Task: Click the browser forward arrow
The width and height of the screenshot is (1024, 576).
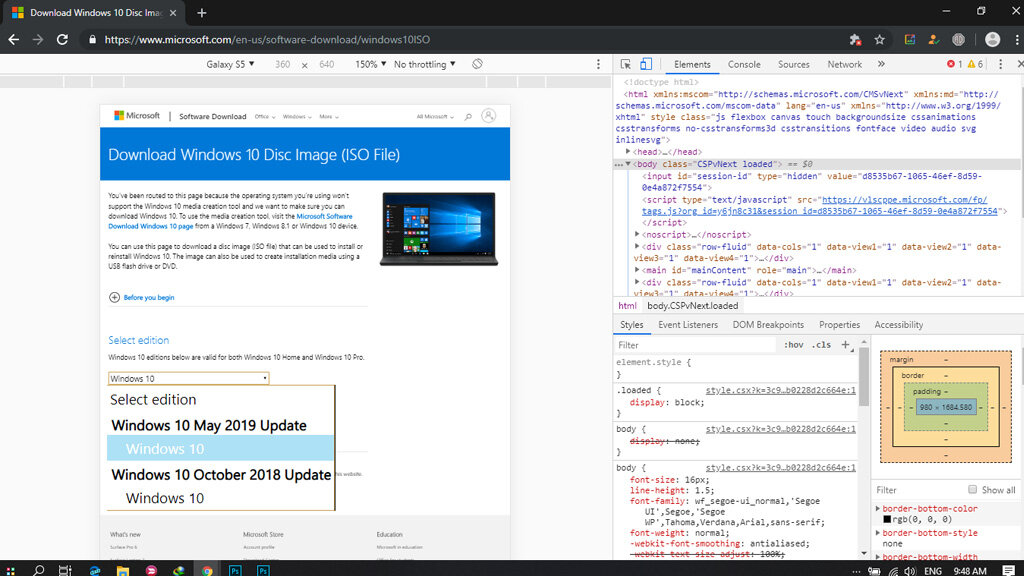Action: coord(38,40)
